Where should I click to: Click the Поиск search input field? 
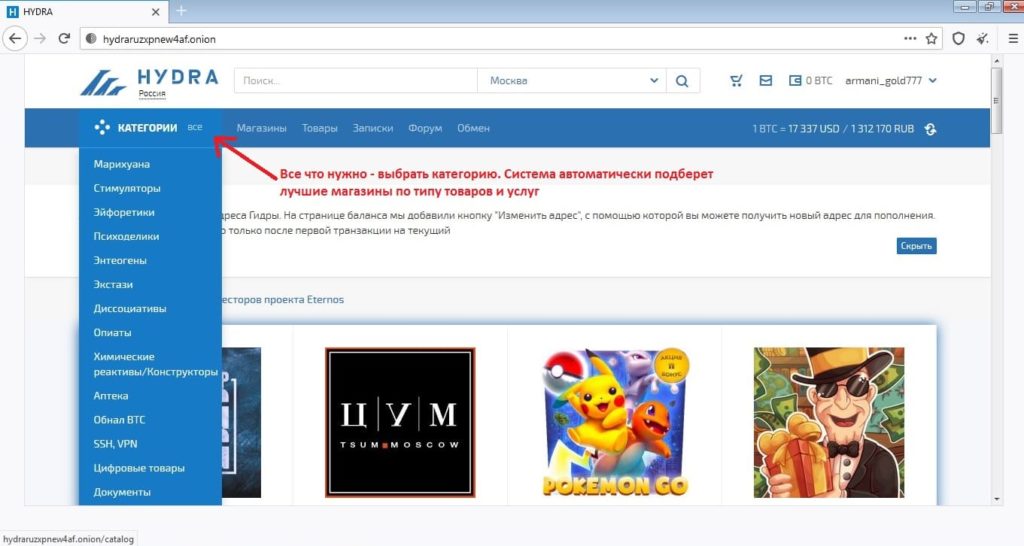[355, 81]
